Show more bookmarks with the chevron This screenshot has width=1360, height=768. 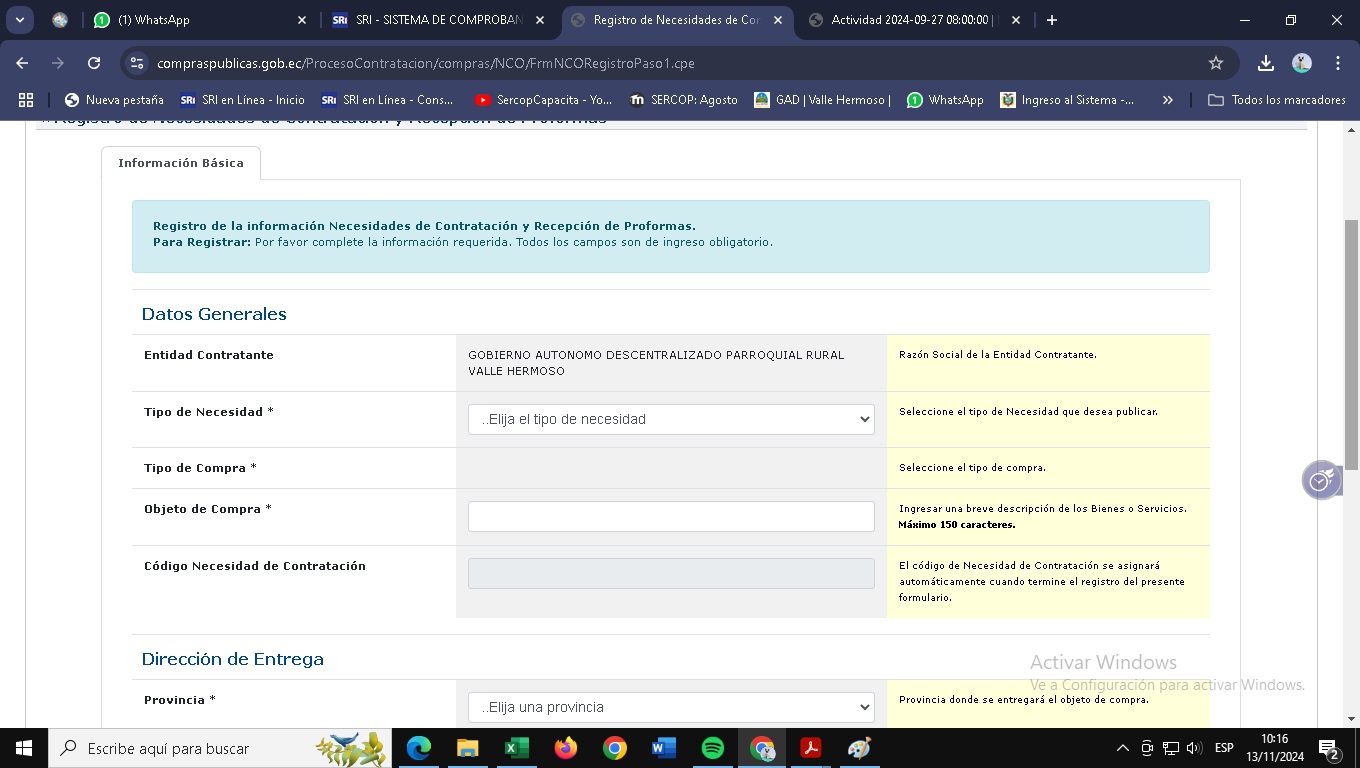point(1167,100)
